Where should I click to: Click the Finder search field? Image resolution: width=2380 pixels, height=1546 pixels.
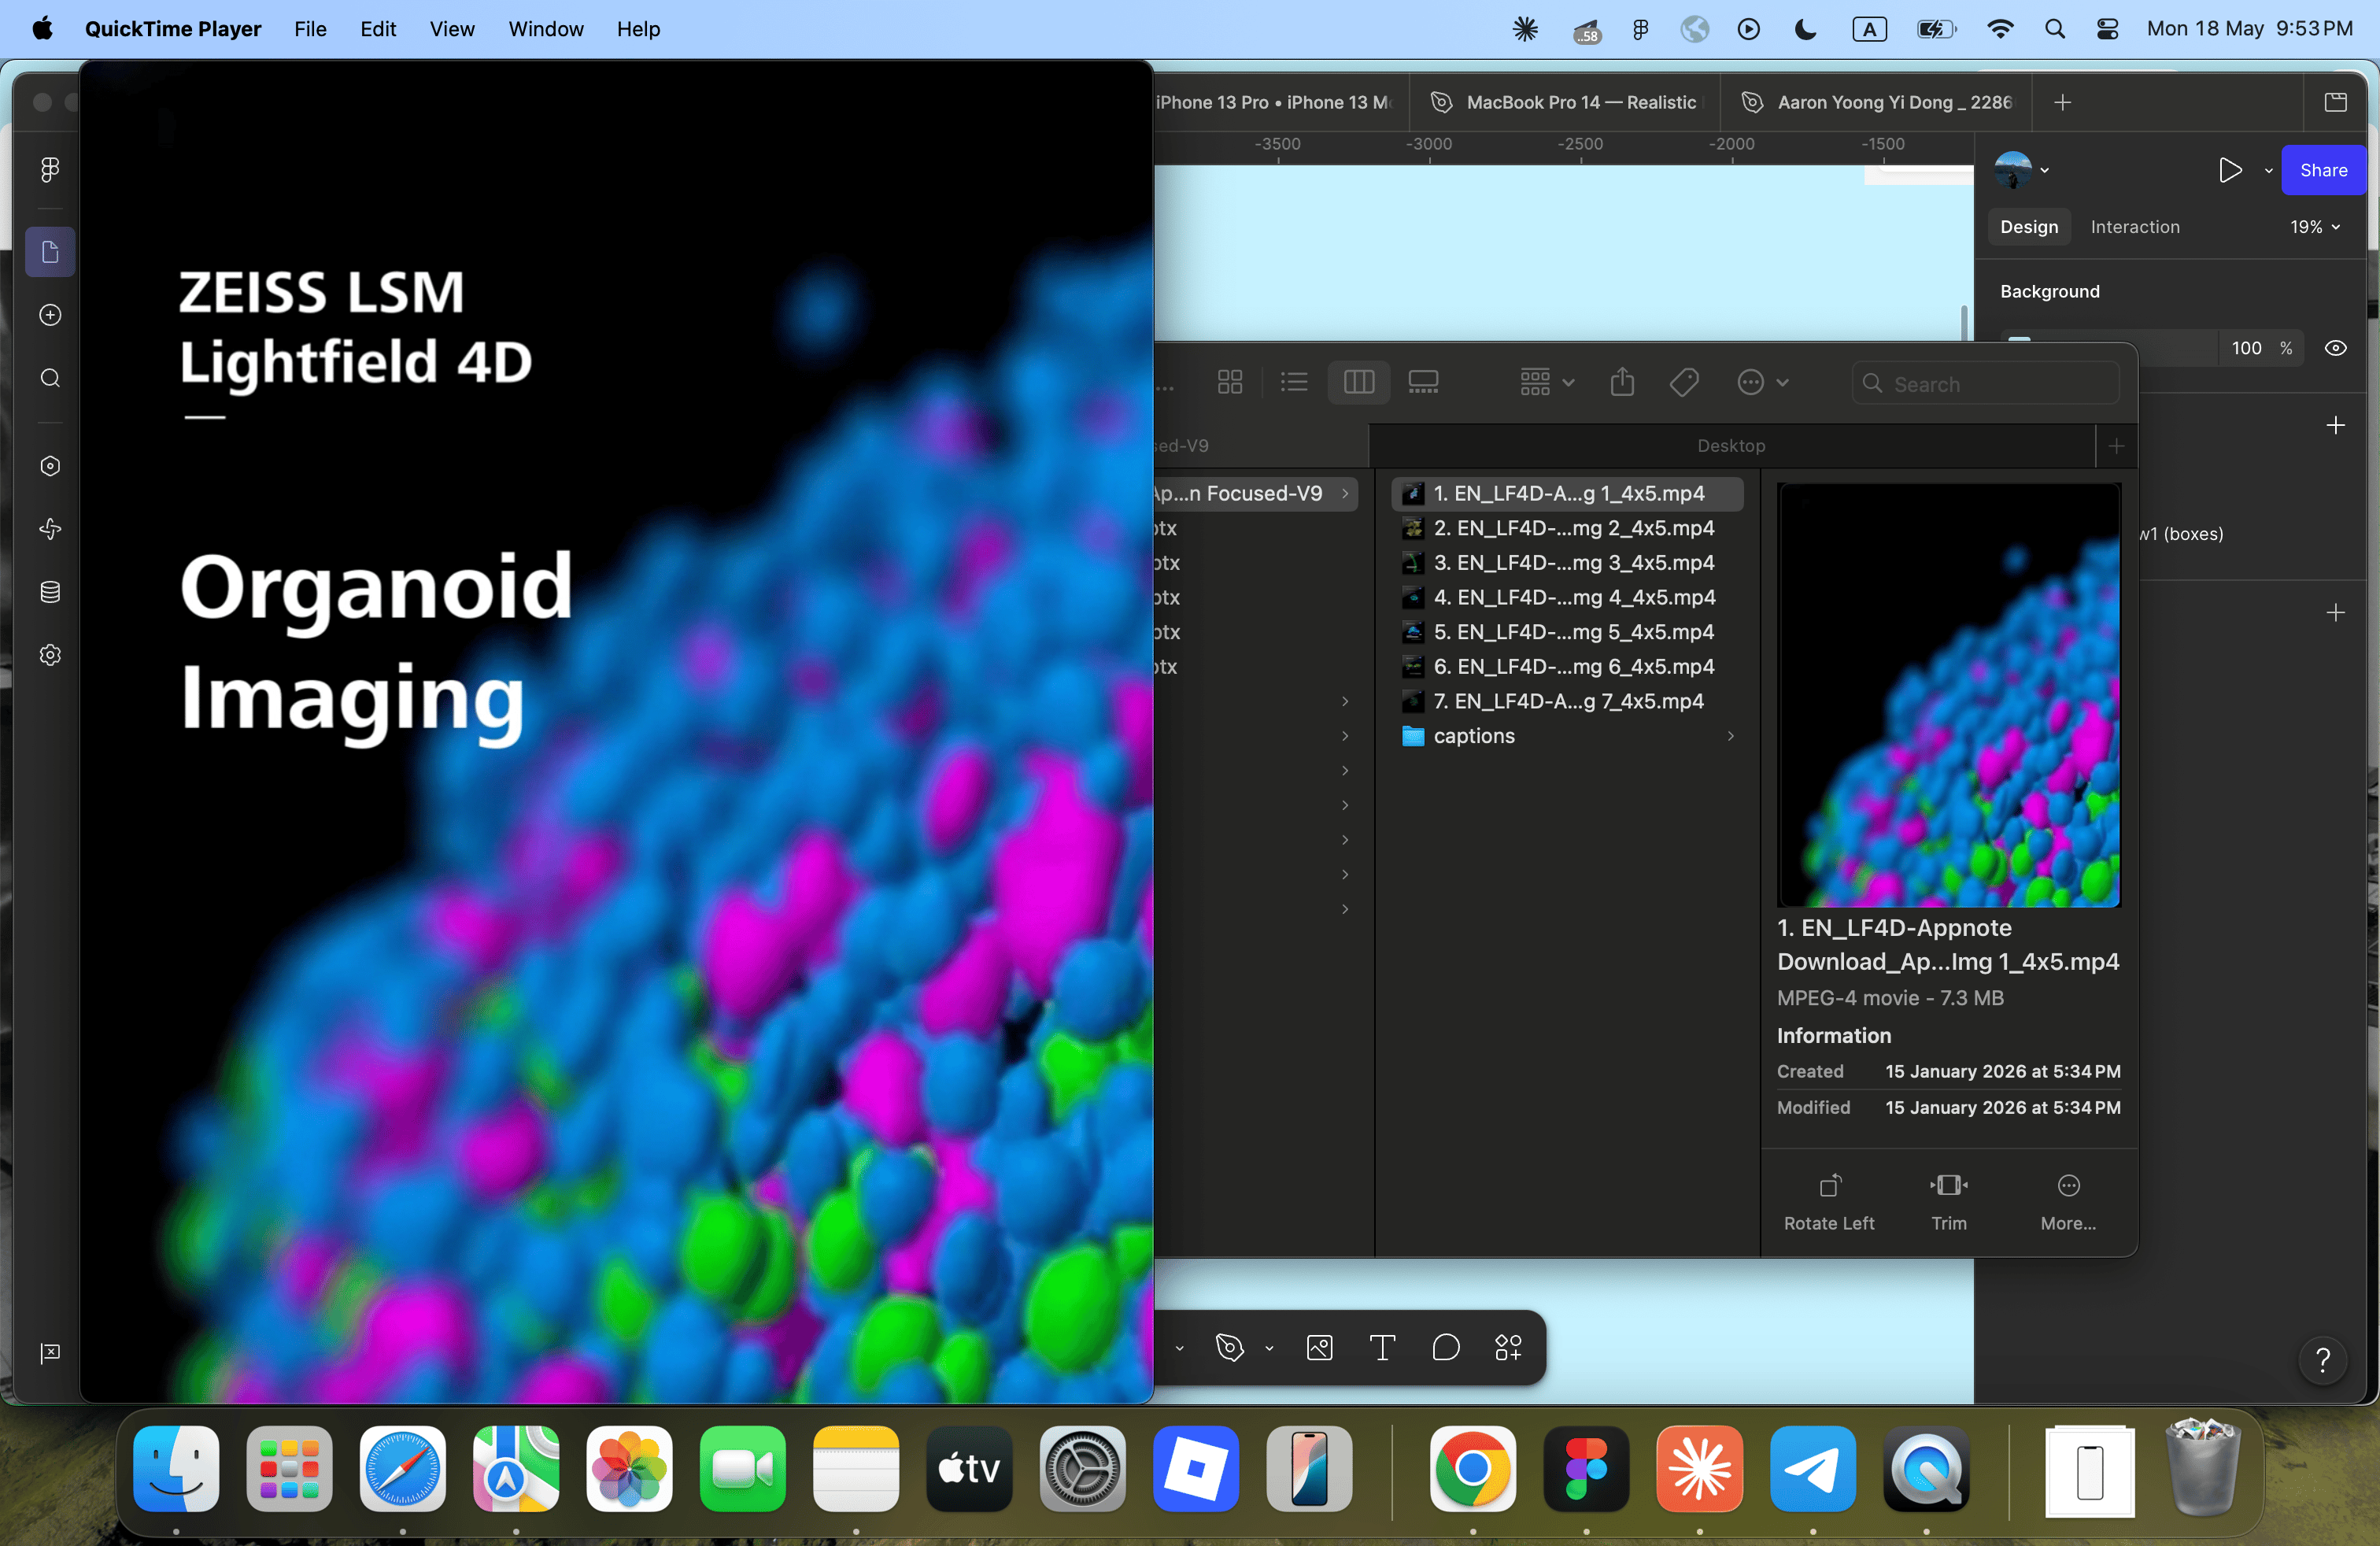point(1985,383)
